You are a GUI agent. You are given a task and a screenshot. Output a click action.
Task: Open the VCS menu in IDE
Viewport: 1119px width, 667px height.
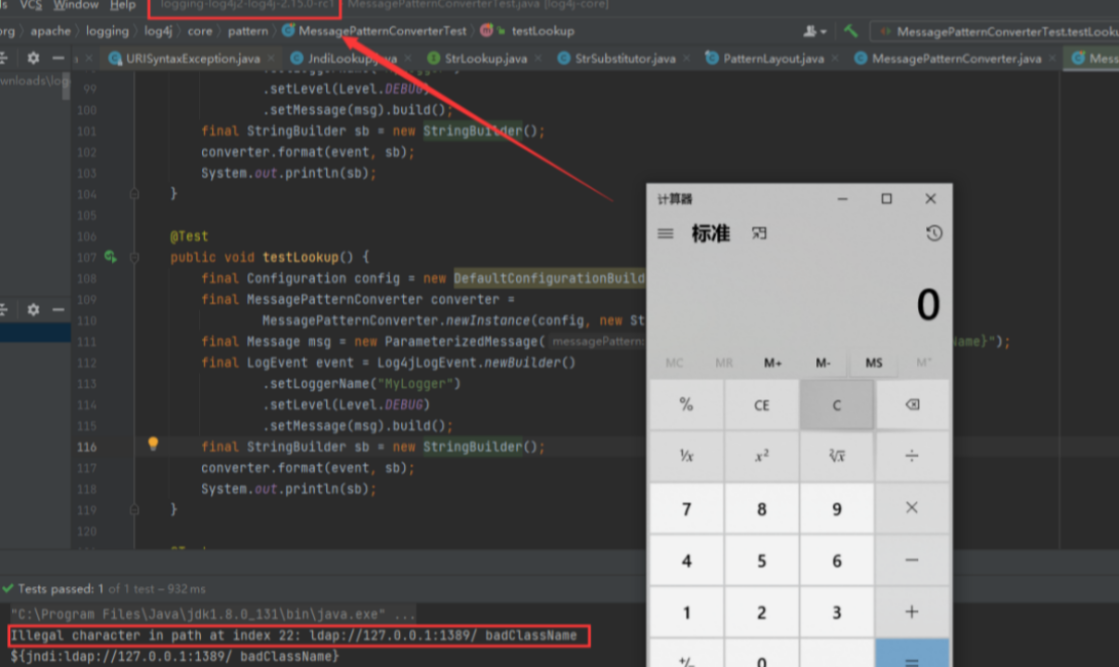tap(31, 5)
